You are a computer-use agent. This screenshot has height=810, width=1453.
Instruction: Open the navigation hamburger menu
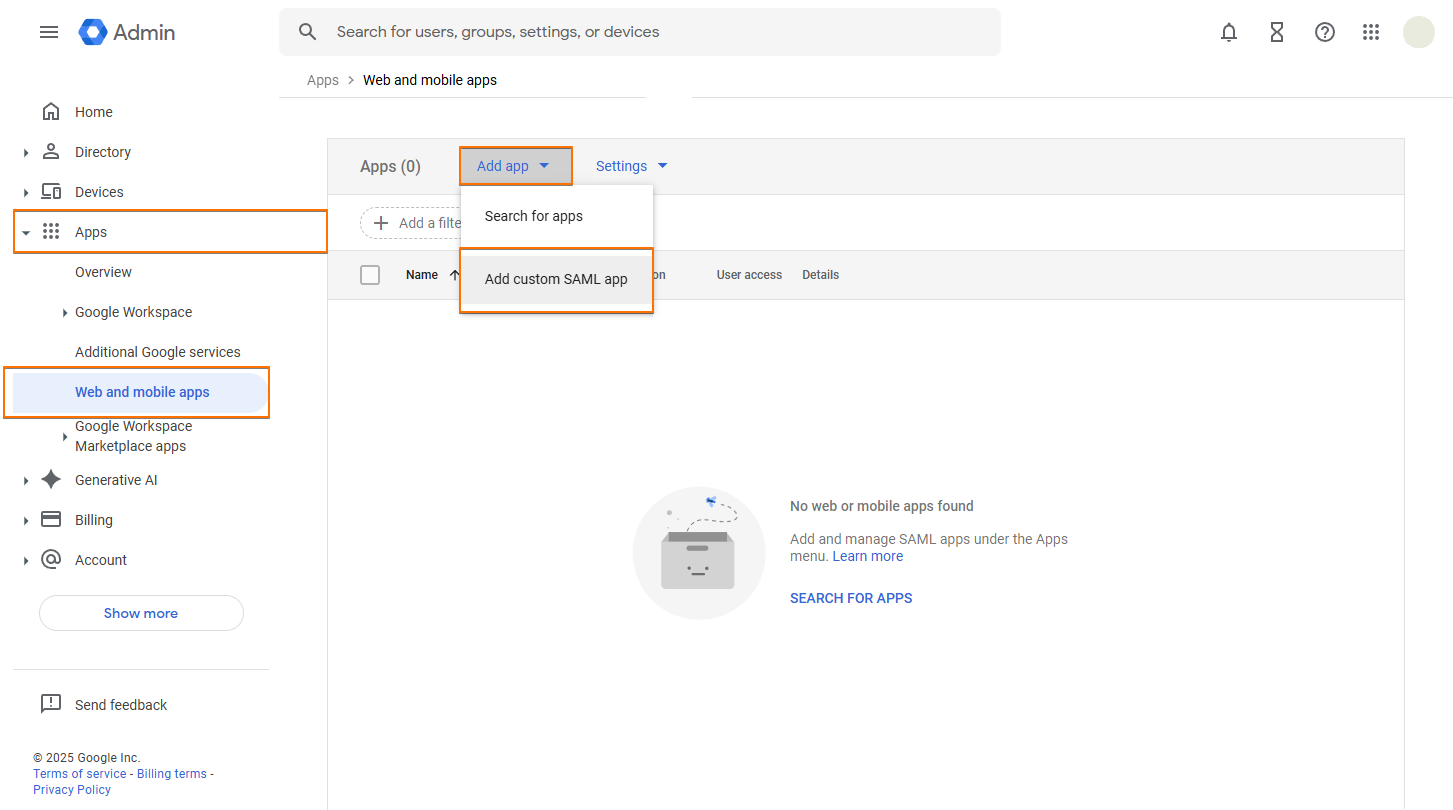[48, 31]
